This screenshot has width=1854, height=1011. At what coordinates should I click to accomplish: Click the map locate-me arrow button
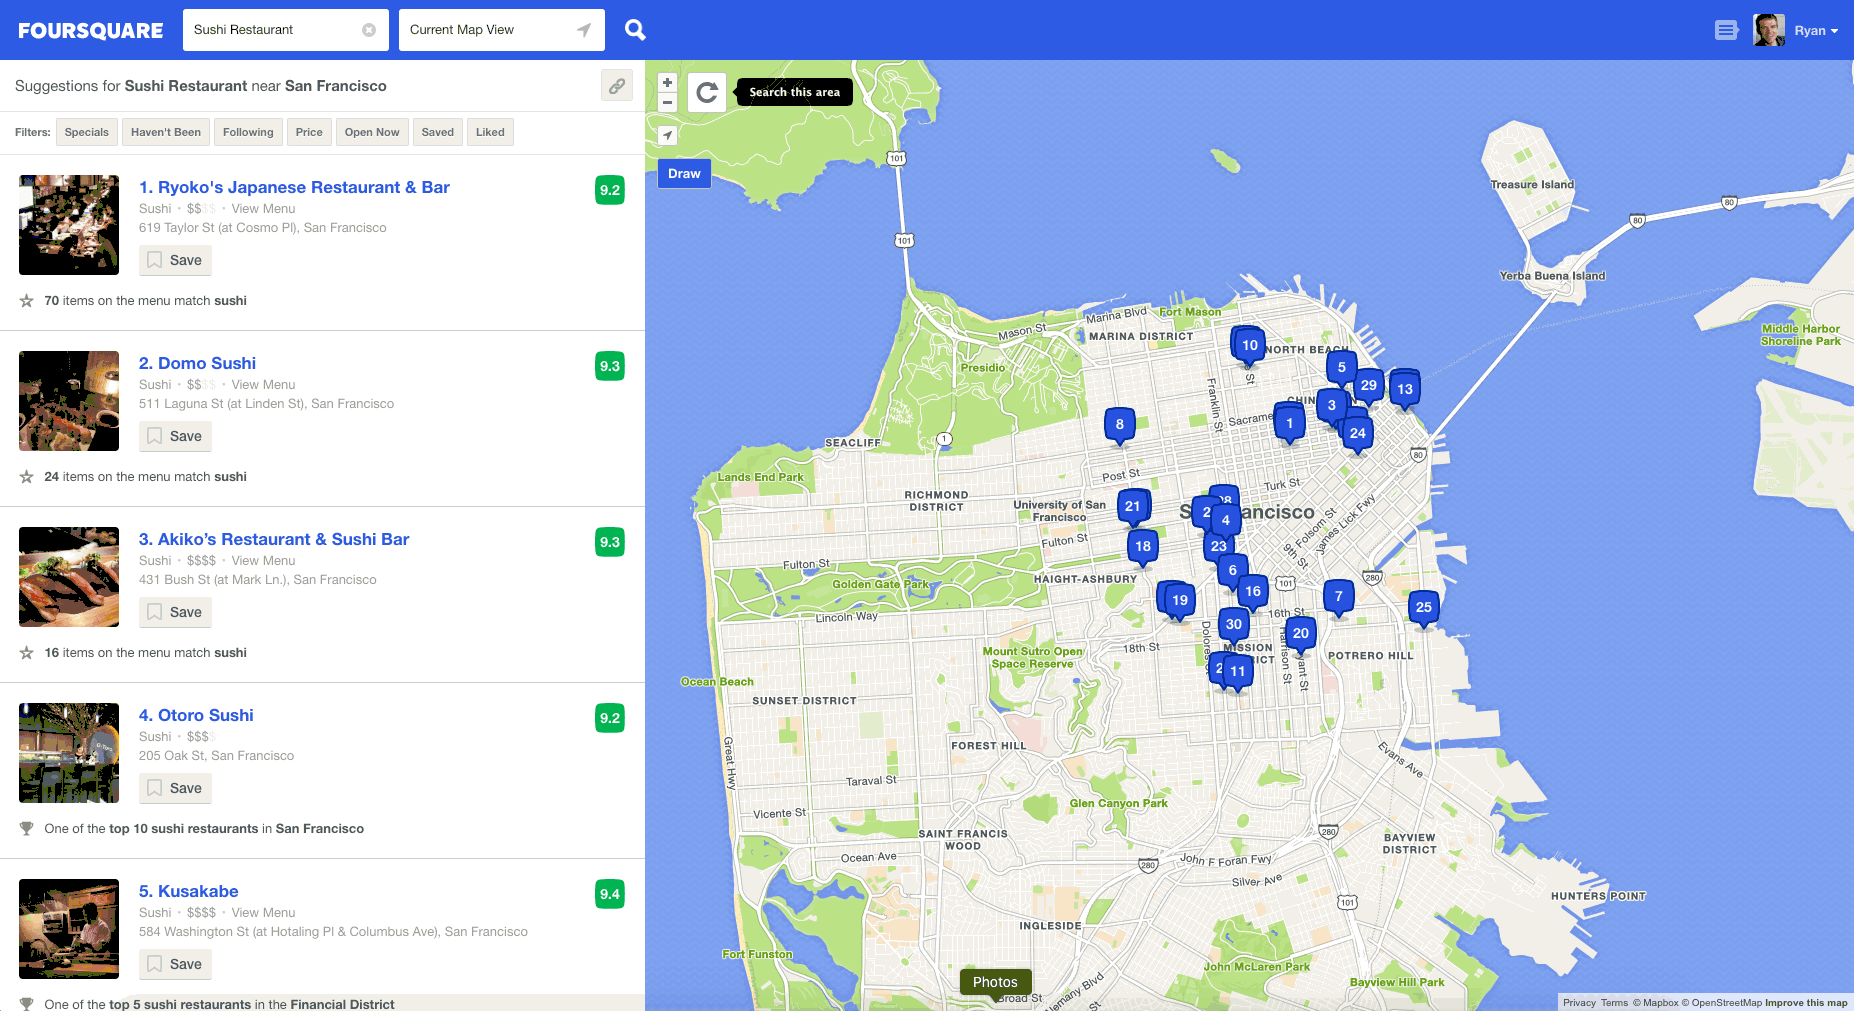coord(667,135)
